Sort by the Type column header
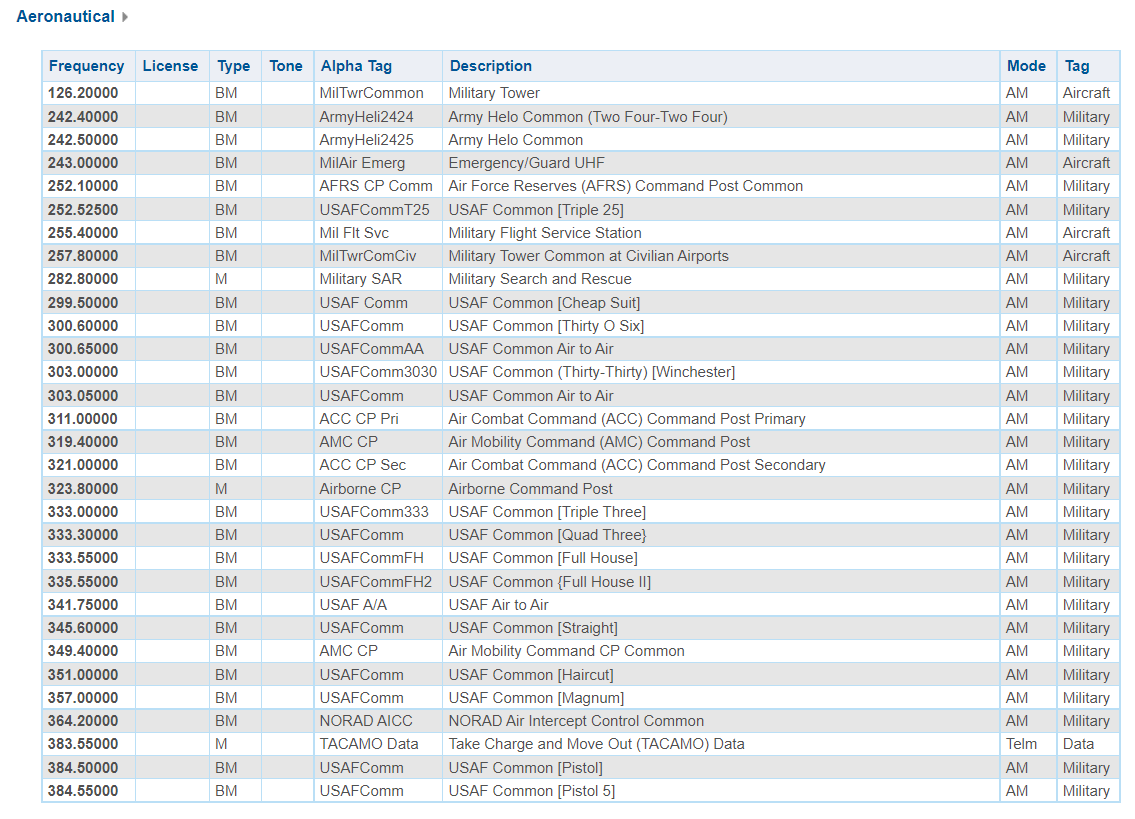Image resolution: width=1135 pixels, height=819 pixels. click(234, 66)
